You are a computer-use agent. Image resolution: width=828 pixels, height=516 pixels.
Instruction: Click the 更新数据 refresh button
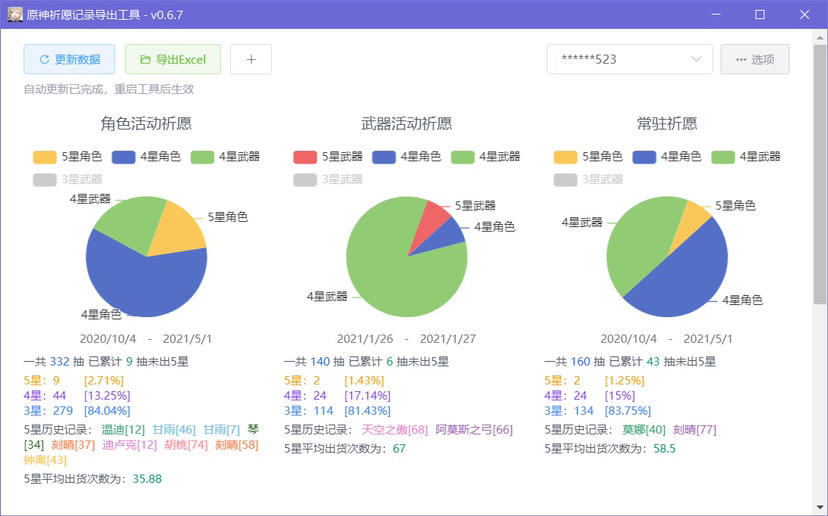coord(69,59)
